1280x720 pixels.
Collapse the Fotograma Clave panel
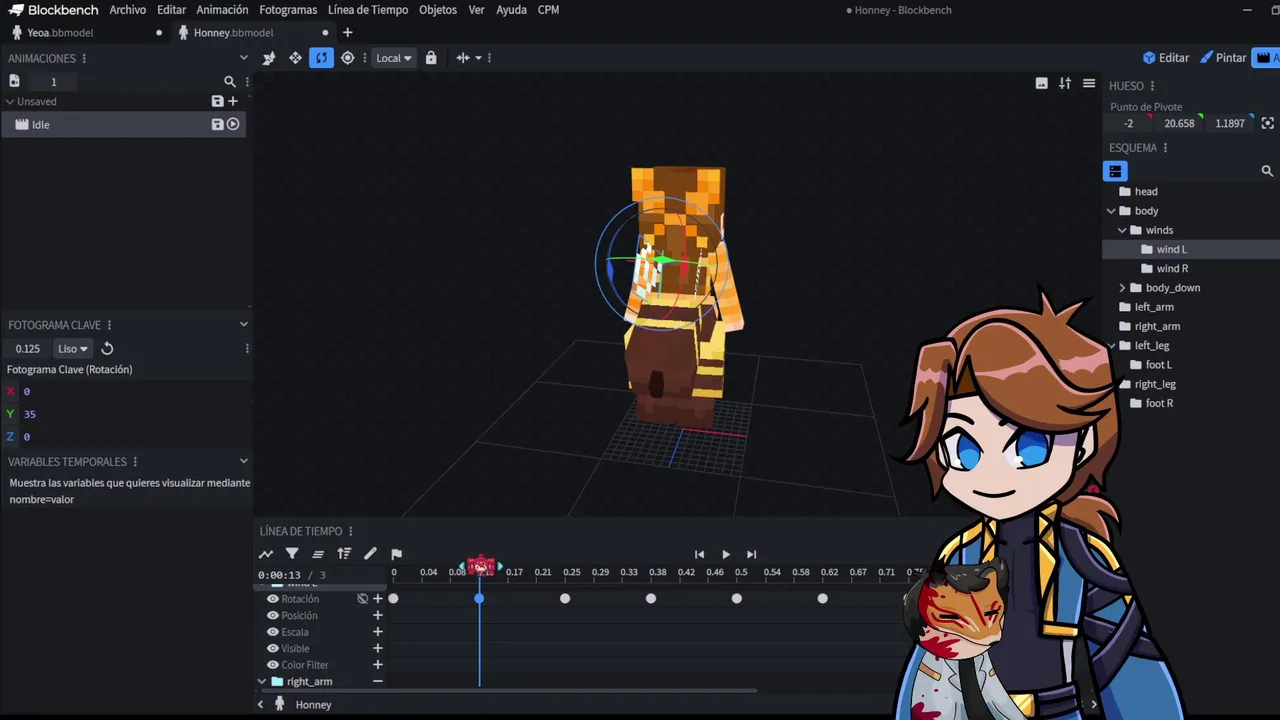(243, 324)
